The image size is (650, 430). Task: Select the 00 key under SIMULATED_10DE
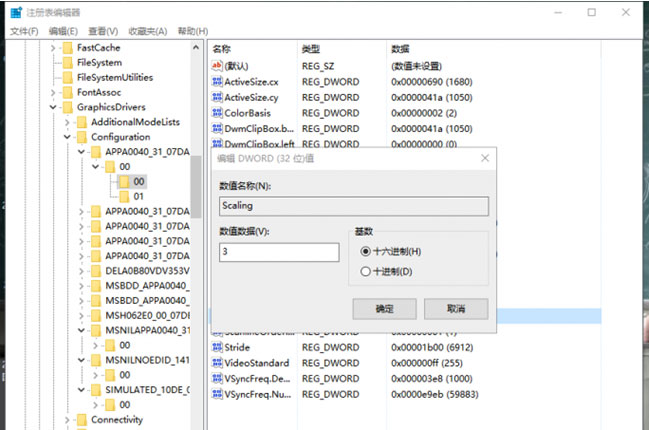click(124, 405)
